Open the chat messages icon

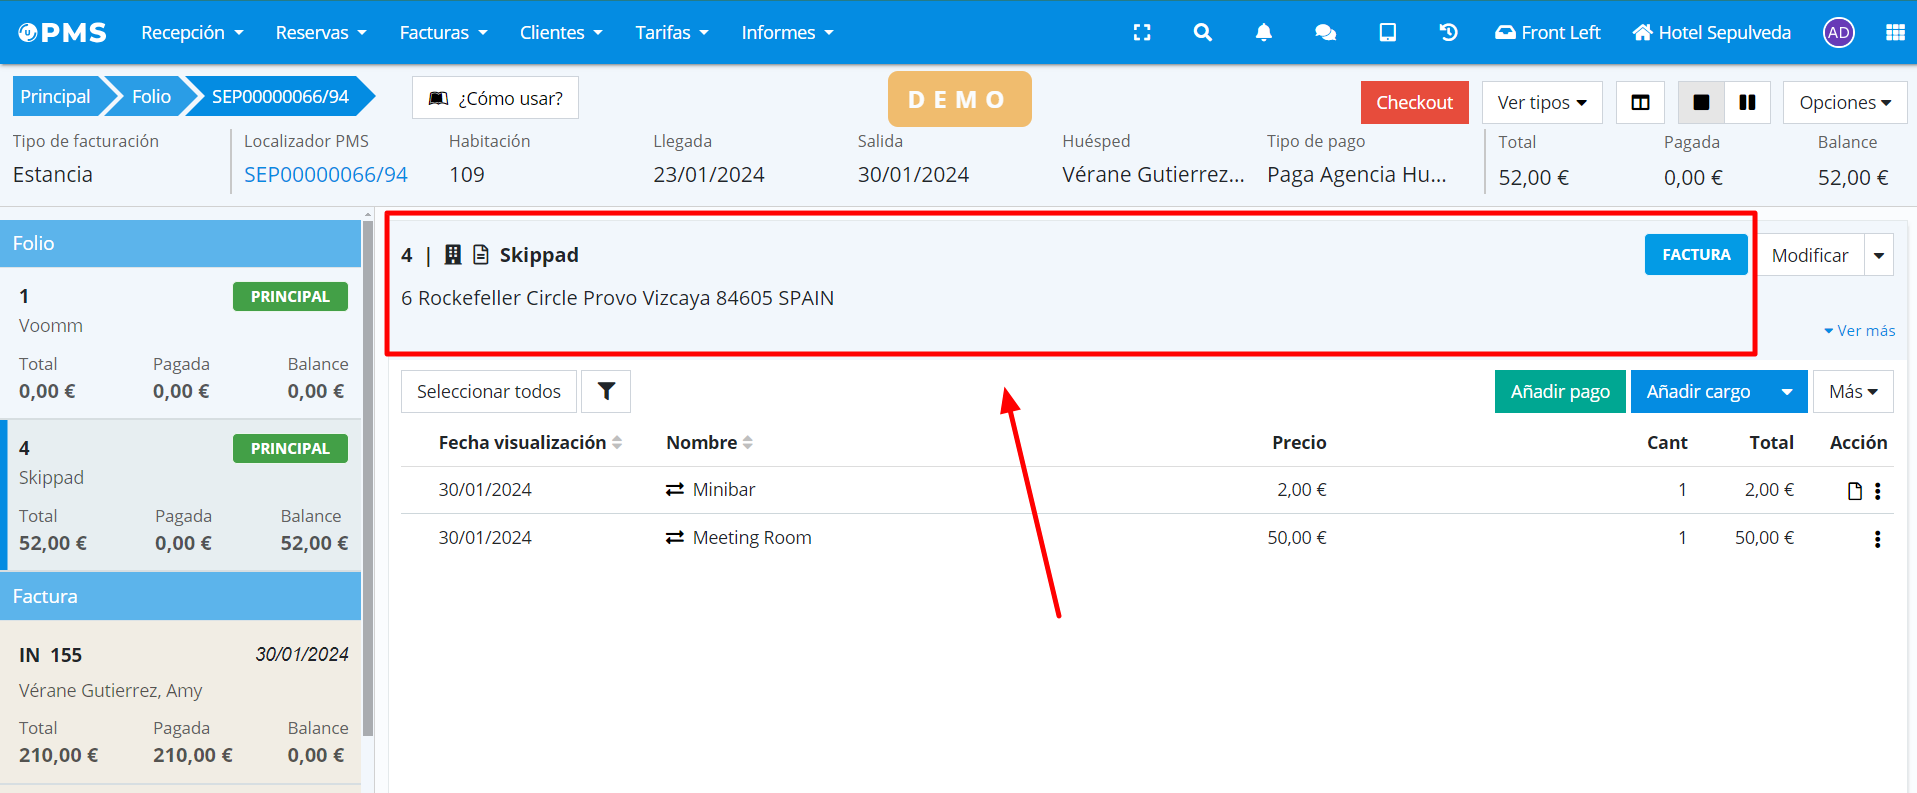point(1326,33)
